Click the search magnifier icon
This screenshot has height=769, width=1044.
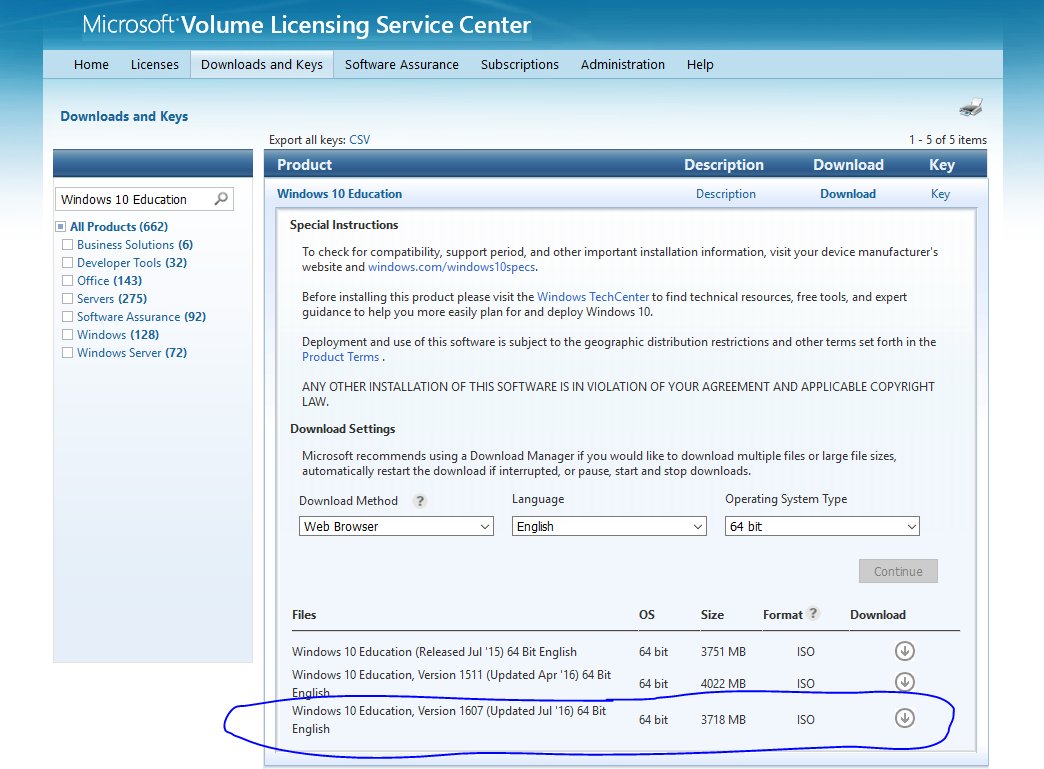click(221, 198)
